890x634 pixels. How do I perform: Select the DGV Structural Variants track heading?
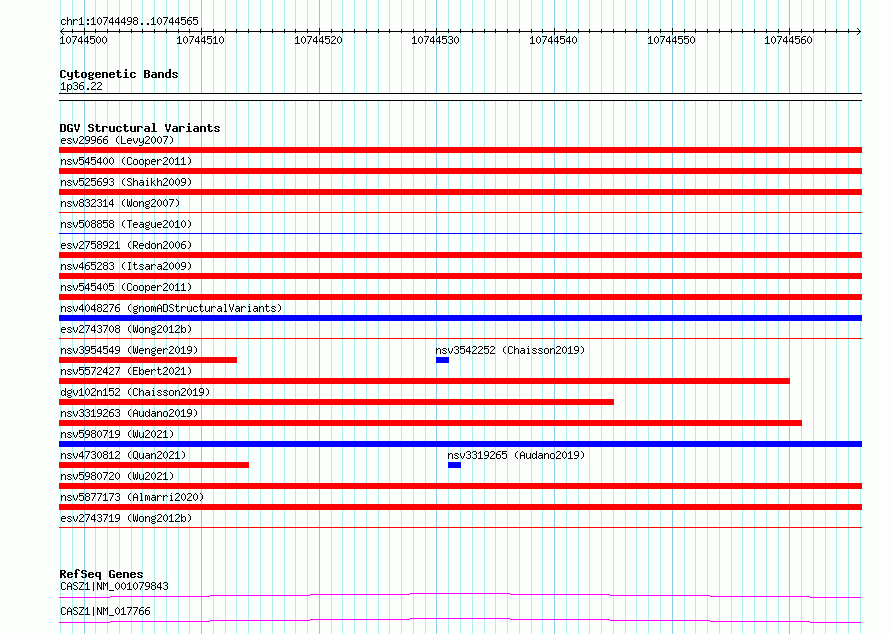(140, 128)
